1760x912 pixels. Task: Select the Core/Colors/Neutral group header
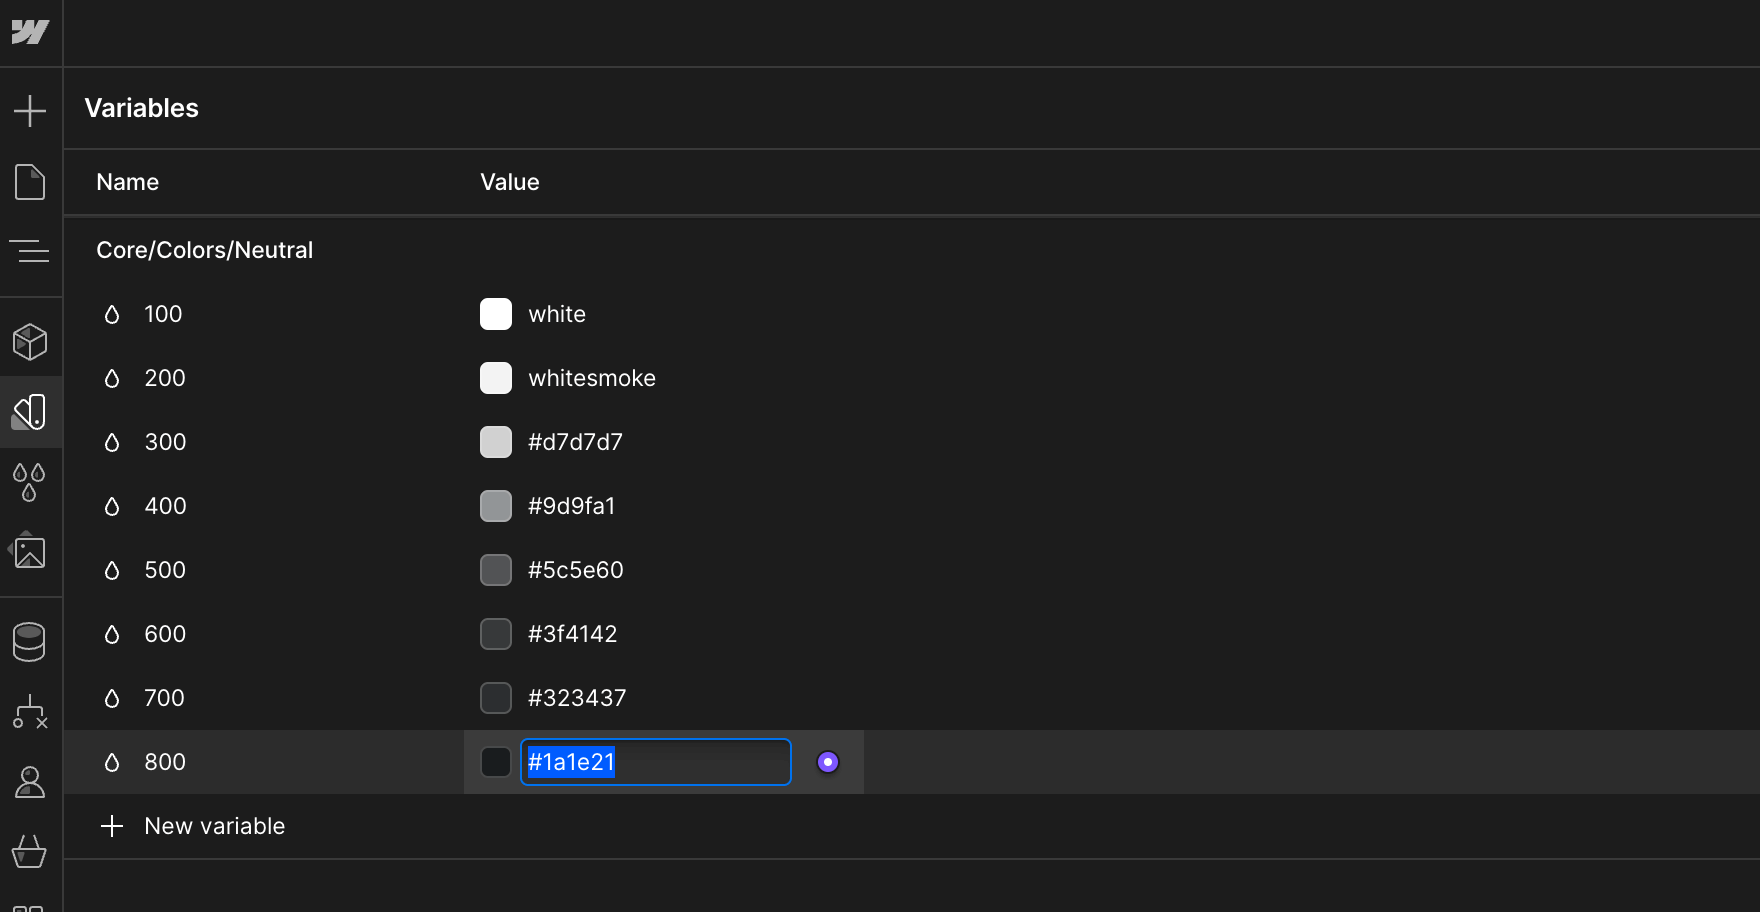click(x=205, y=250)
